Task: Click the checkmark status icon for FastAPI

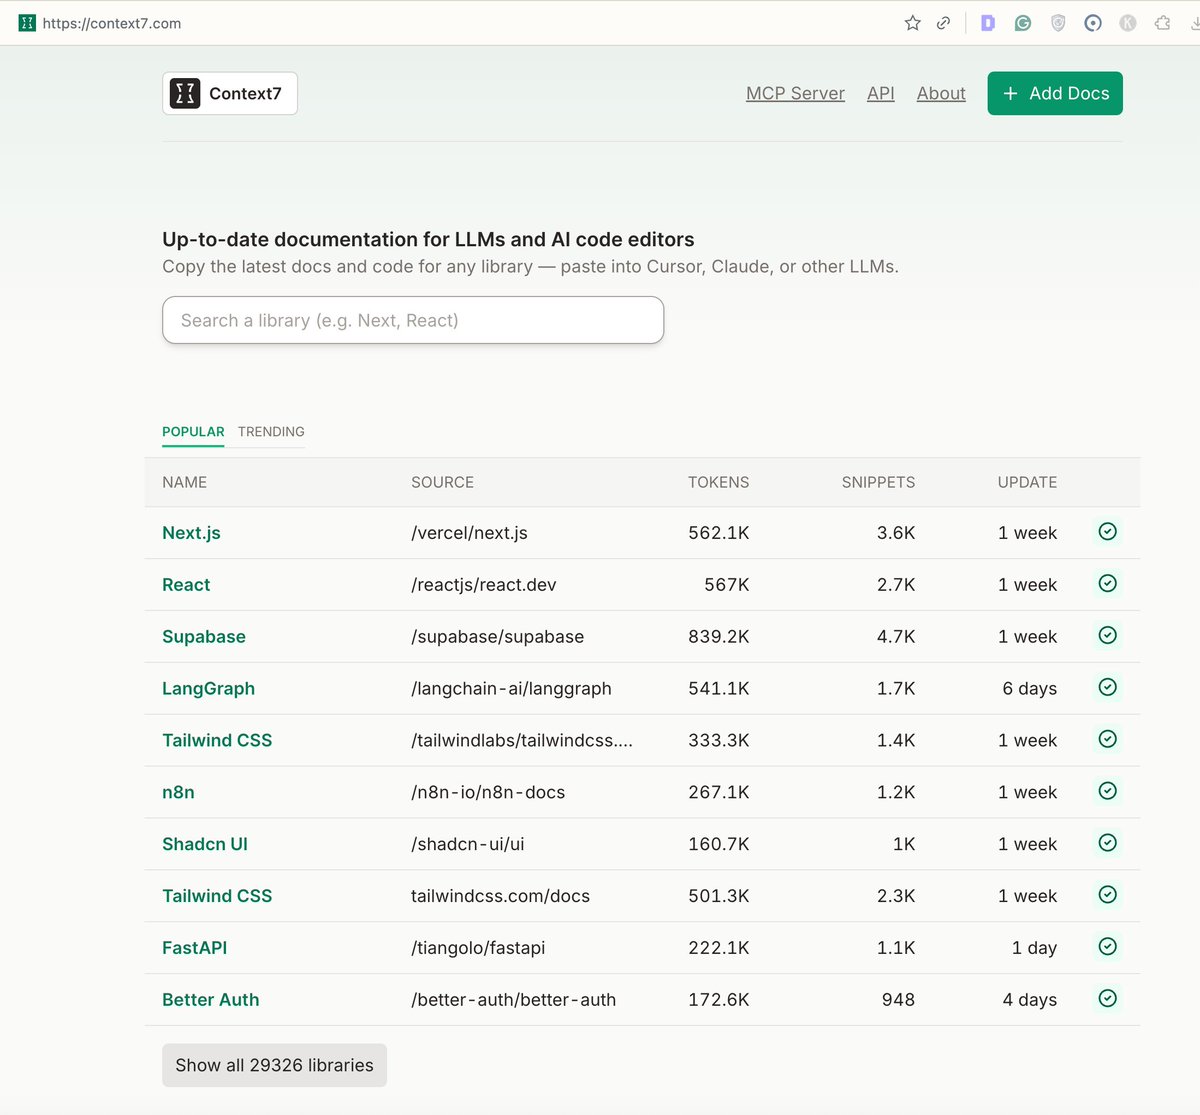Action: 1107,946
